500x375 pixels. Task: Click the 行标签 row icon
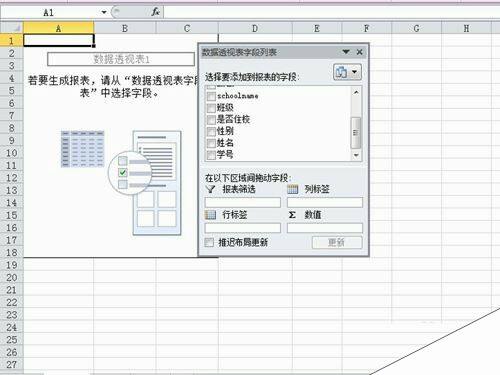(210, 215)
